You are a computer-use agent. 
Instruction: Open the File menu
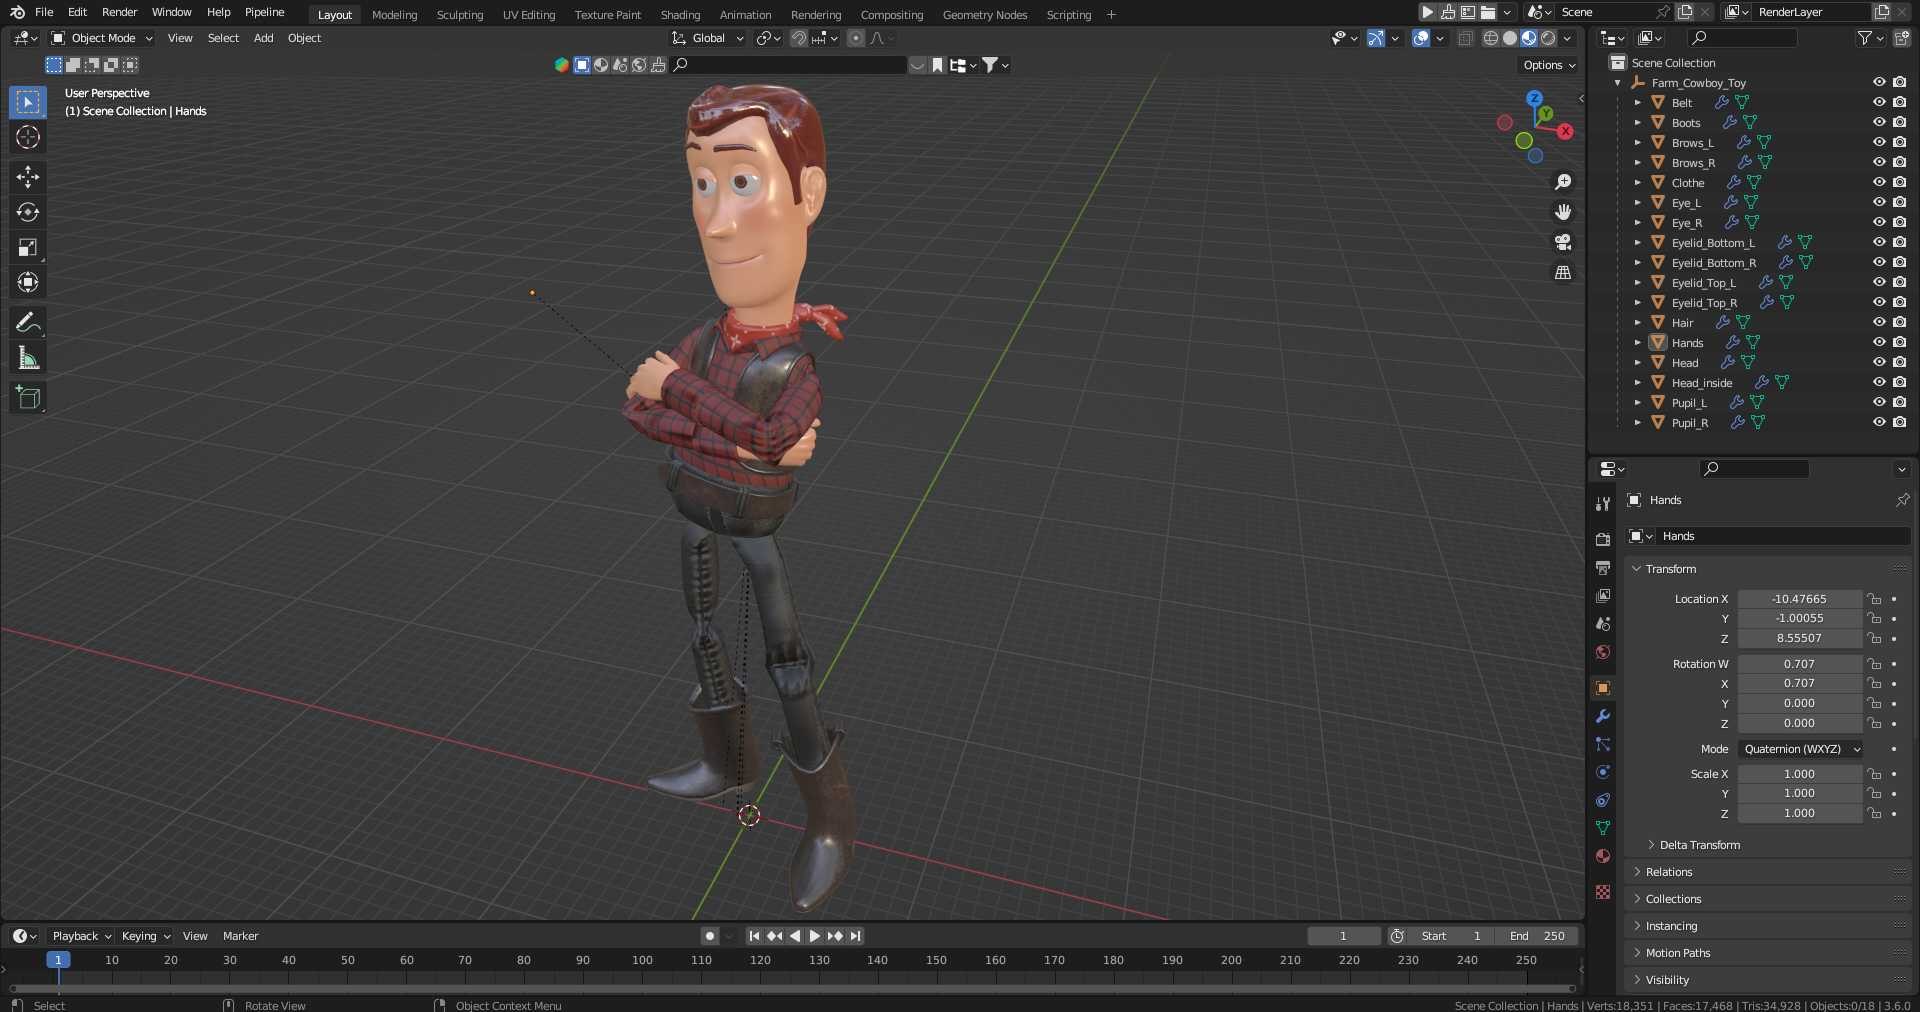coord(44,12)
